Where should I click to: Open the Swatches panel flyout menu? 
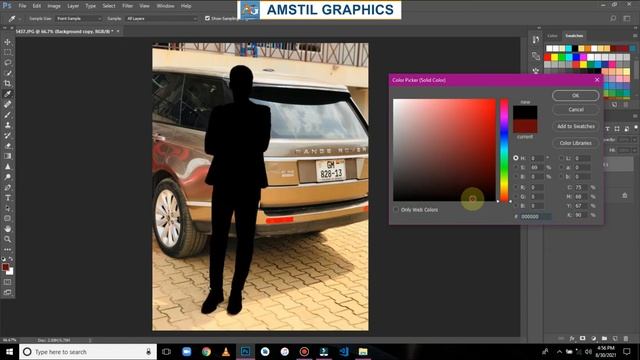[x=635, y=36]
